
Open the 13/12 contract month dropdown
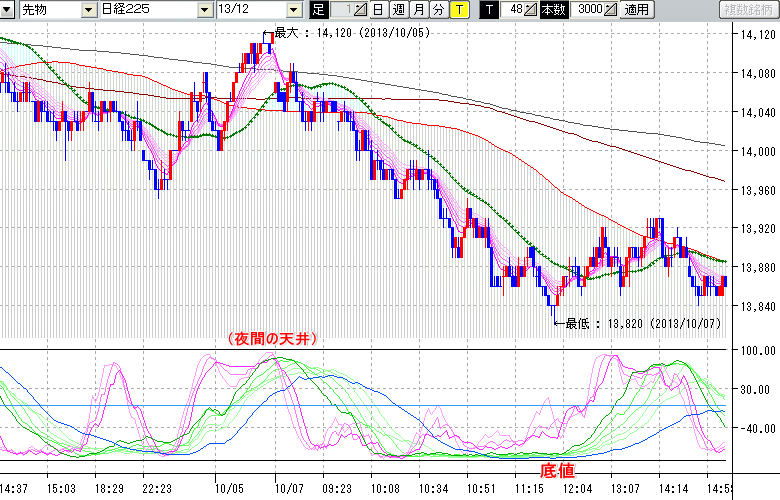294,10
